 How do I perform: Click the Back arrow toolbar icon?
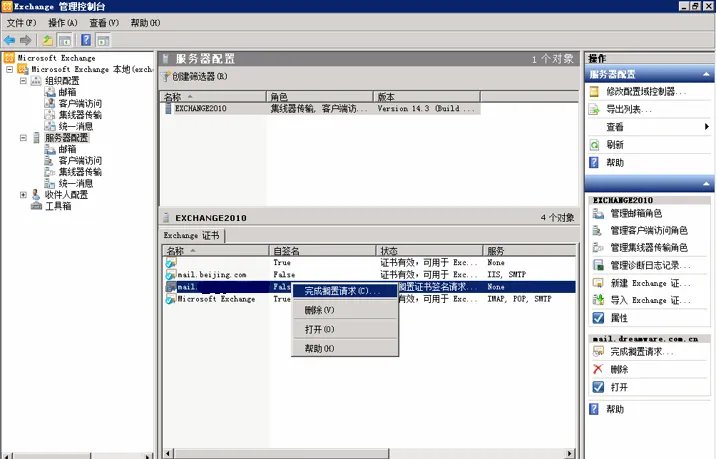click(10, 40)
